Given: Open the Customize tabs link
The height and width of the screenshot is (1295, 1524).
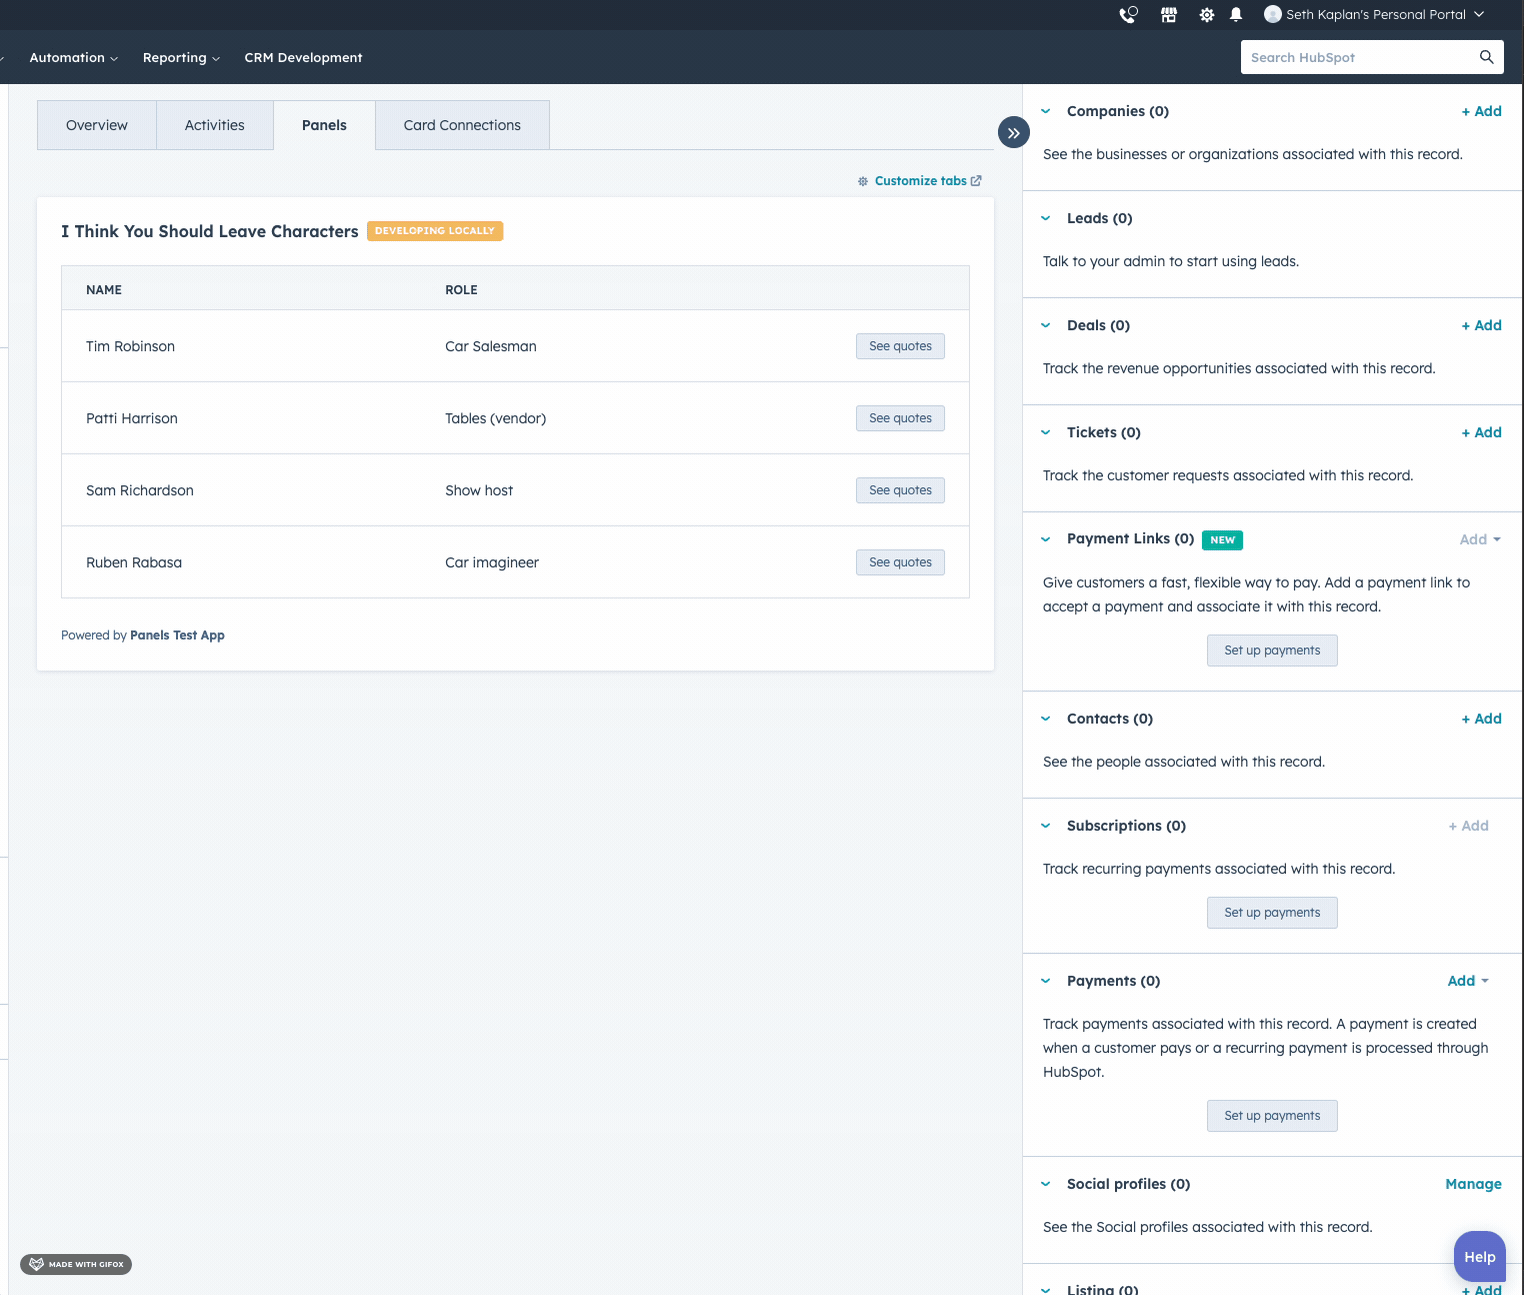Looking at the screenshot, I should (x=920, y=181).
